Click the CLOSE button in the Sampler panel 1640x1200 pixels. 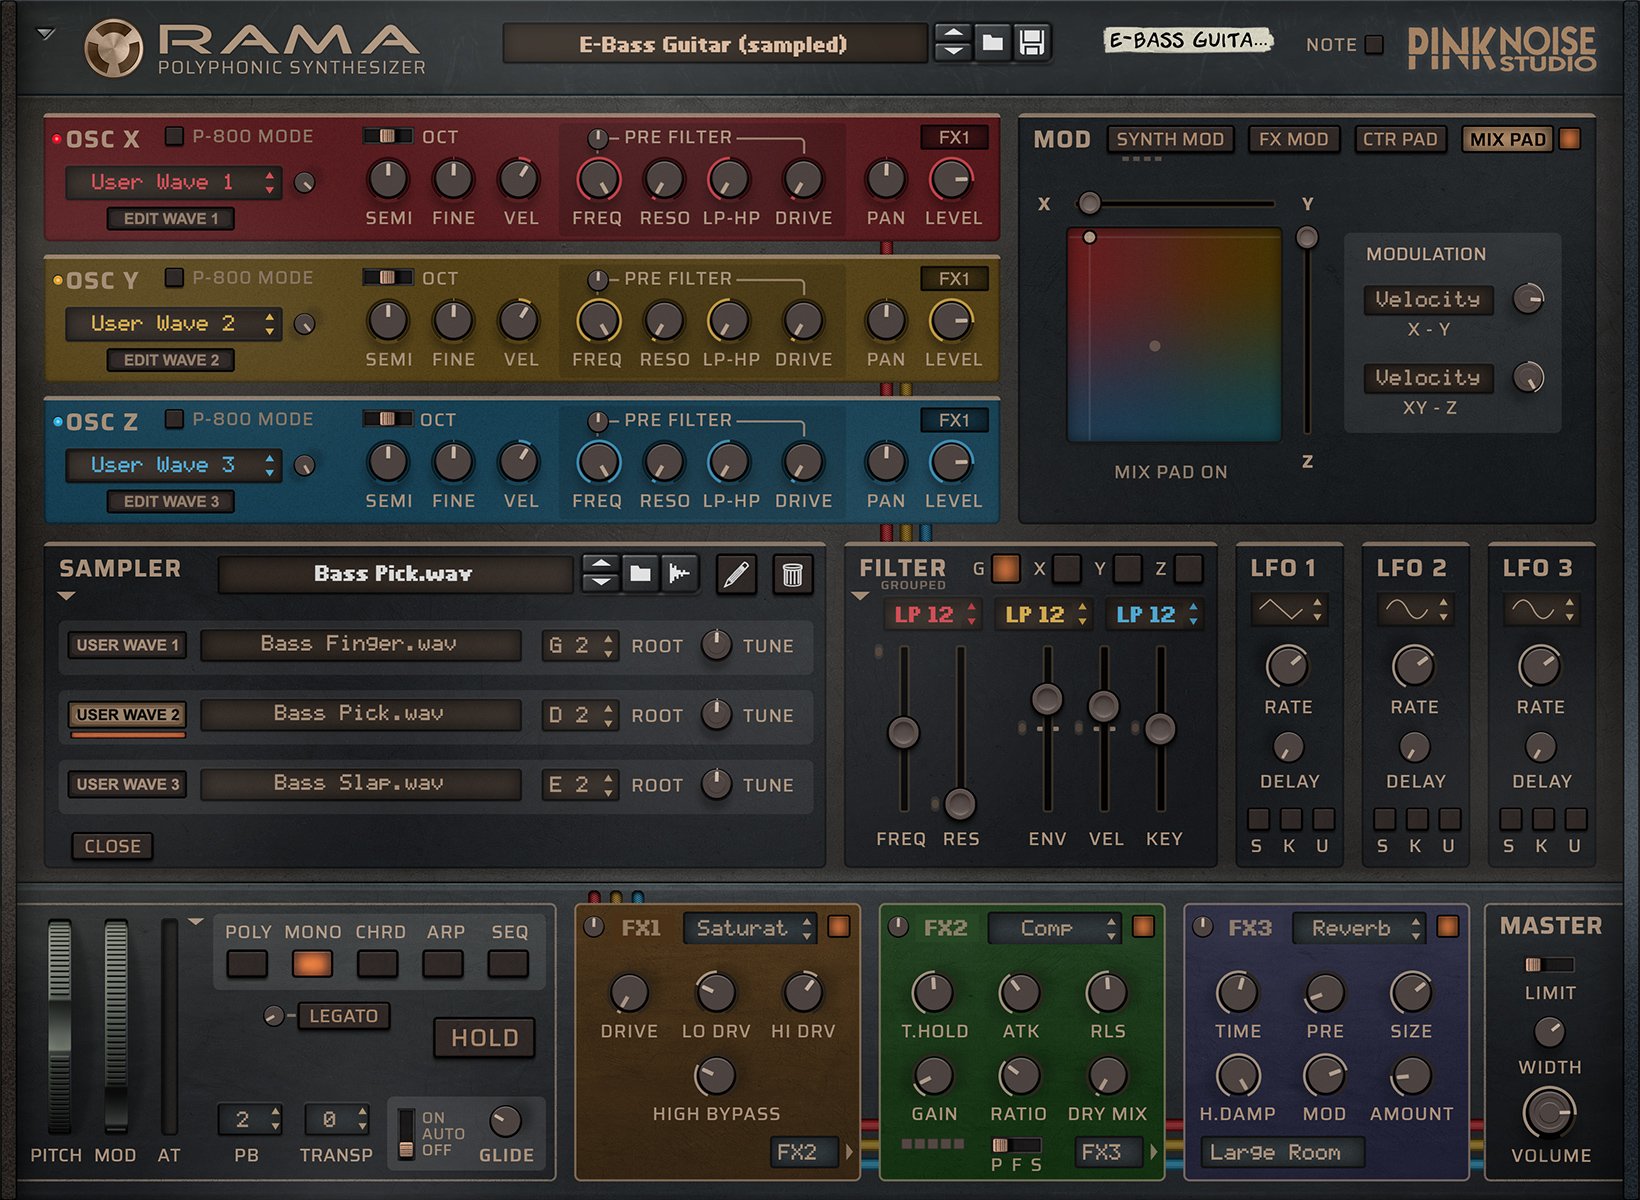(x=111, y=846)
